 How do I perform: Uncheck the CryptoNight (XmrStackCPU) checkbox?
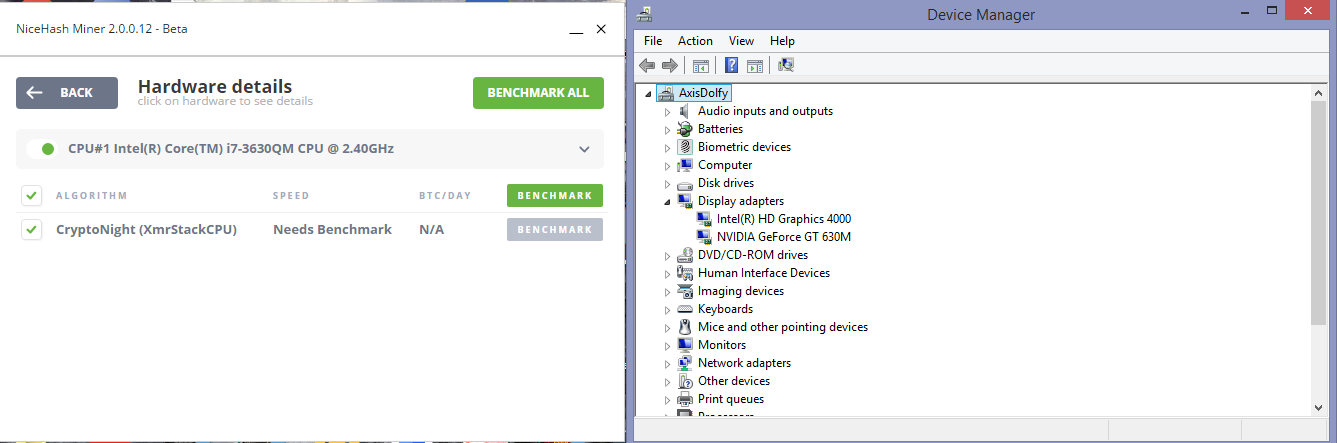coord(32,230)
